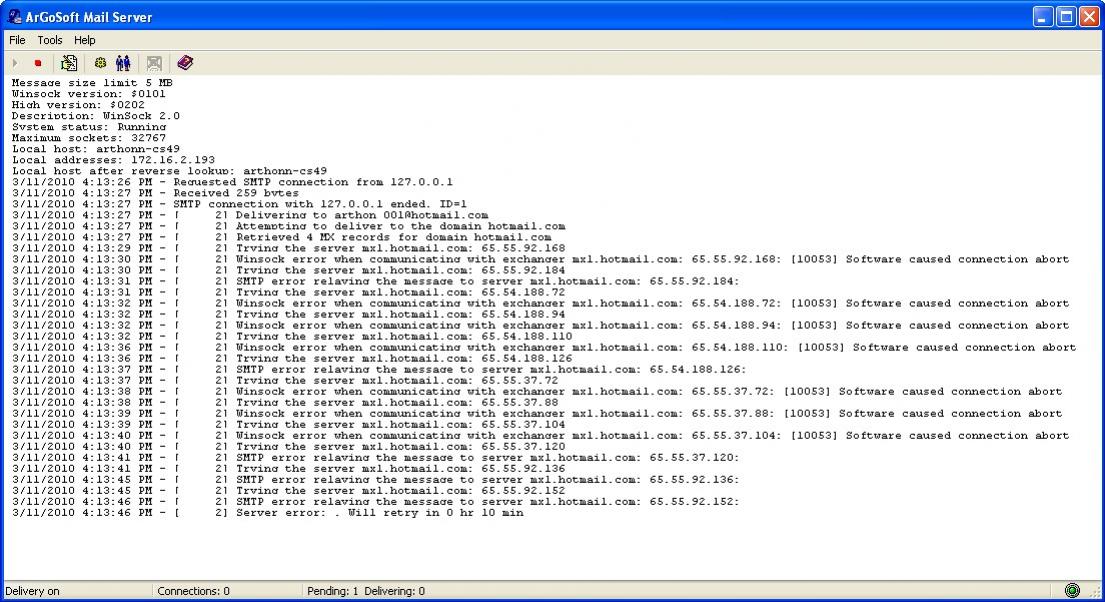Screen dimensions: 1105x602
Task: Click the Winsock error line for 65.54.188.72
Action: click(541, 303)
